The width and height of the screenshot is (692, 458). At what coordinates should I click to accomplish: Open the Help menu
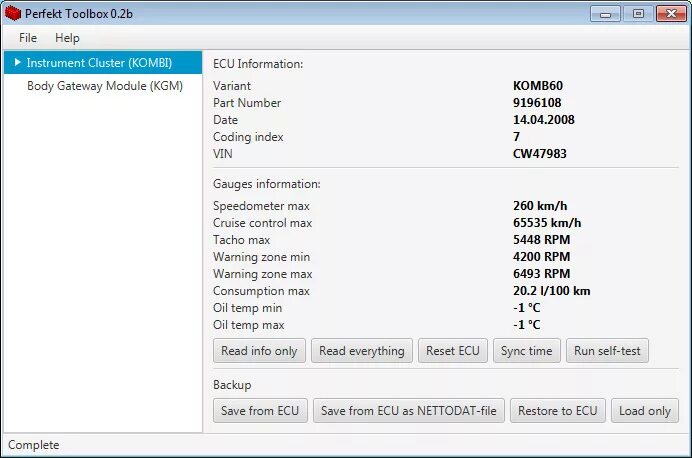[x=67, y=38]
